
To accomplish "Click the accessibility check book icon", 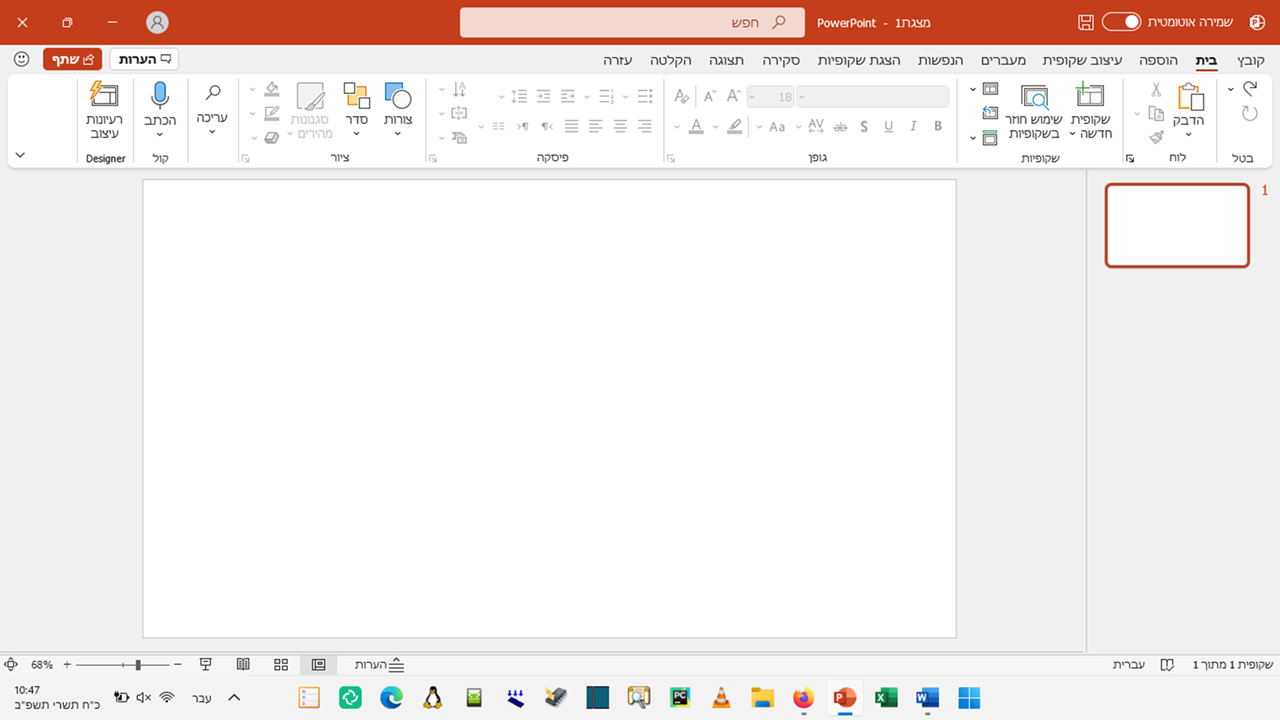I will tap(1167, 664).
